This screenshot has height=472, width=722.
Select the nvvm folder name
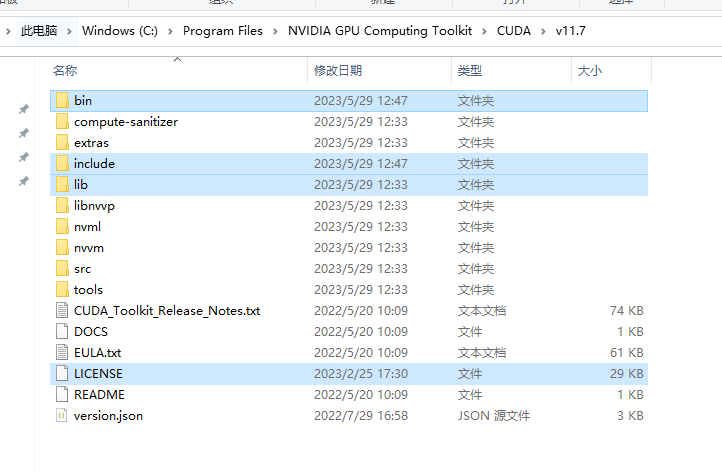(x=89, y=248)
